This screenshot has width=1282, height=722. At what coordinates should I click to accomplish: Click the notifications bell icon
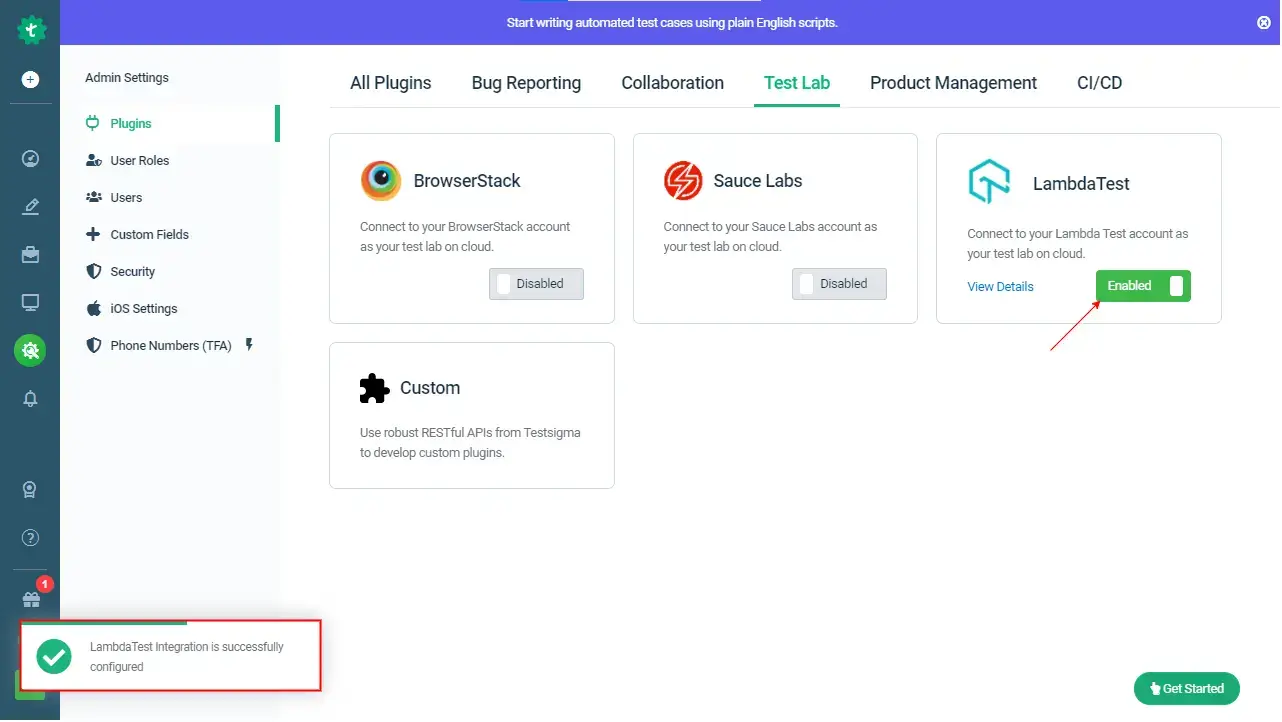[x=30, y=399]
